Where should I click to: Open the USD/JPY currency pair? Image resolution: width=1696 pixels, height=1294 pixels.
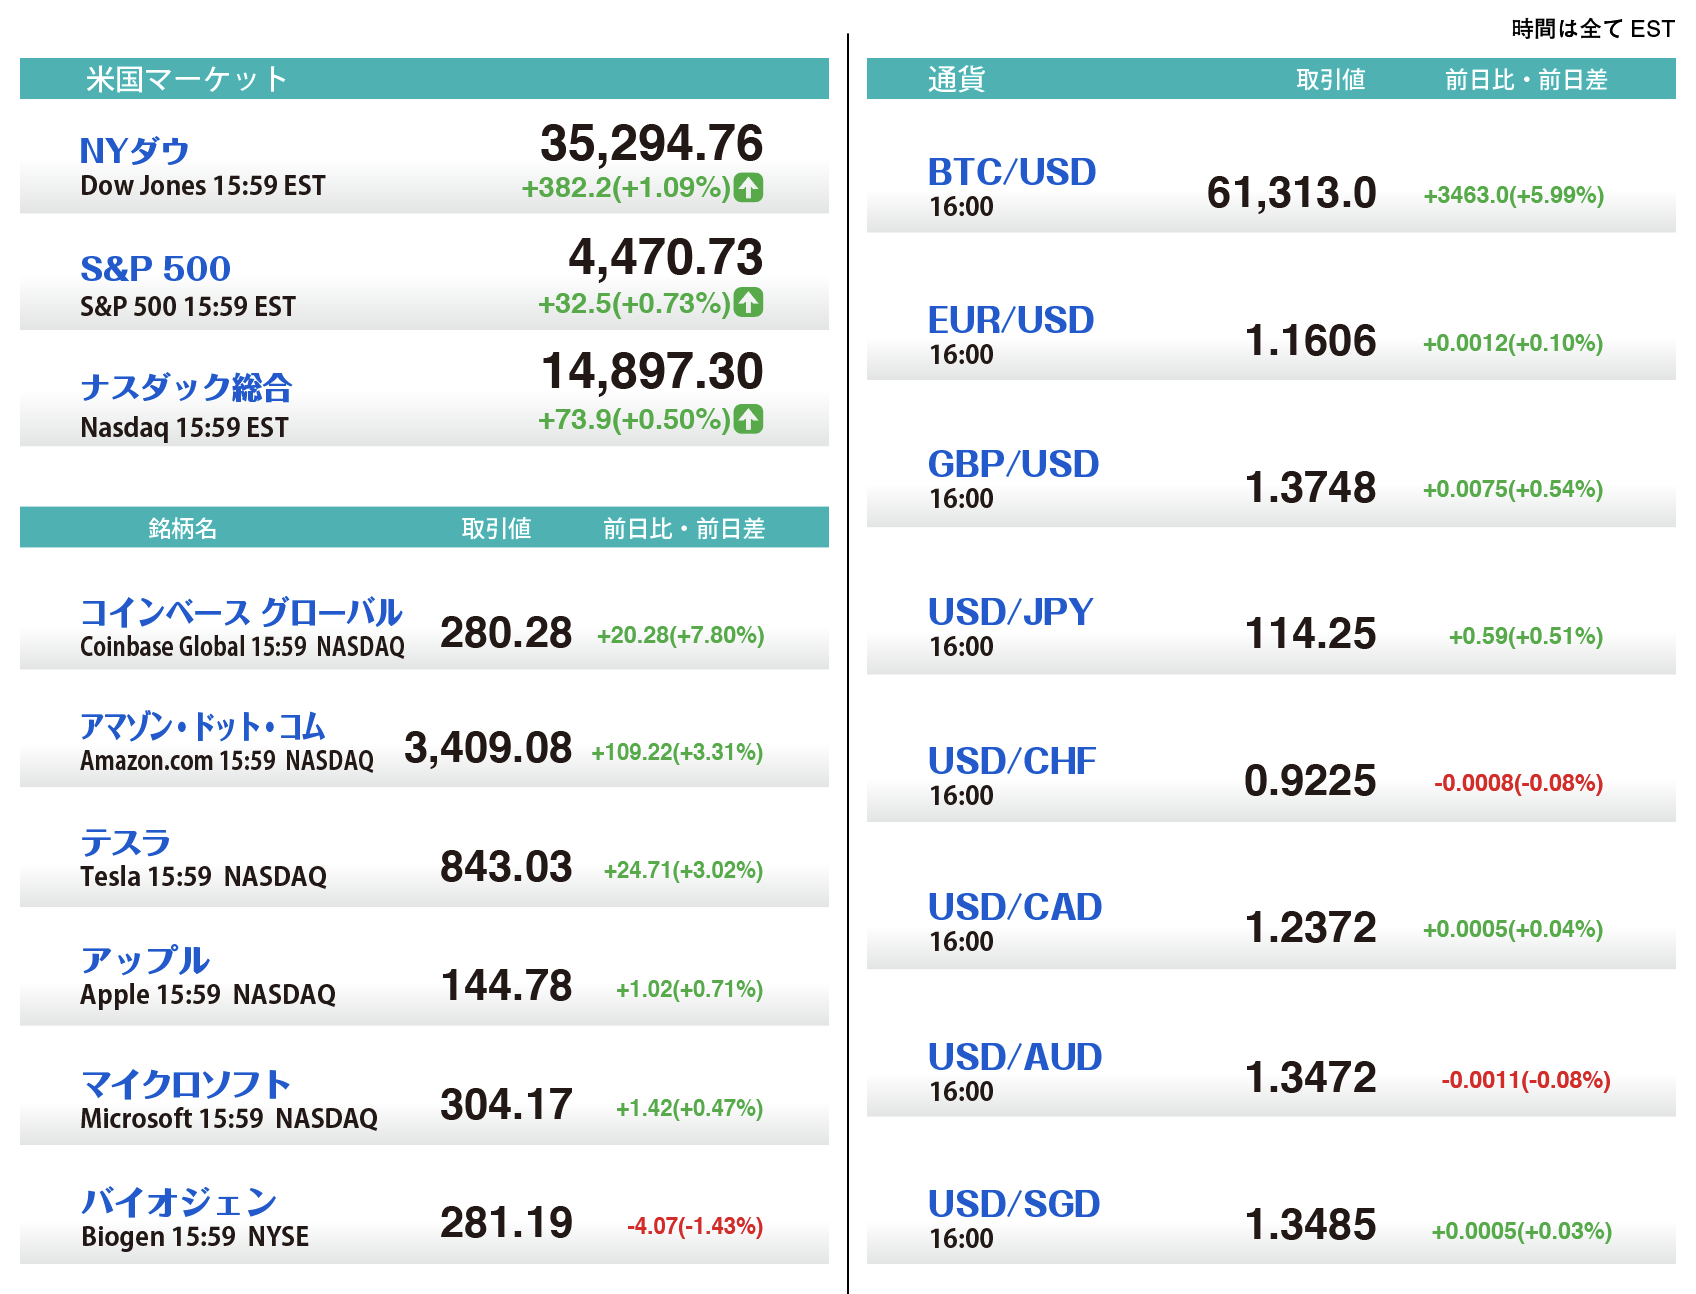[1010, 611]
